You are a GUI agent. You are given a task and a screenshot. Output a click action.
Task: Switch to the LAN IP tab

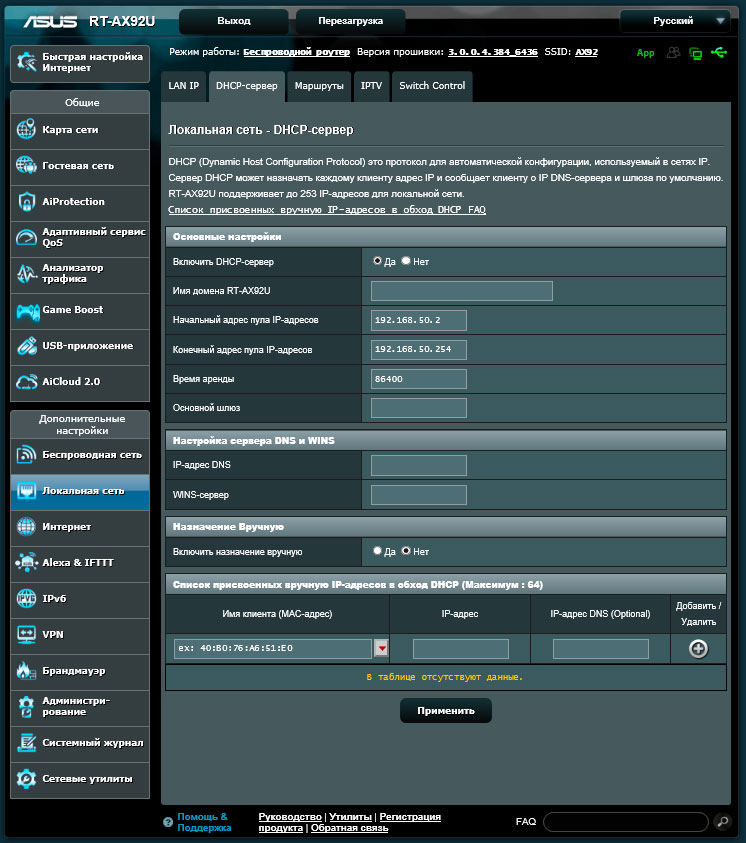(x=184, y=86)
